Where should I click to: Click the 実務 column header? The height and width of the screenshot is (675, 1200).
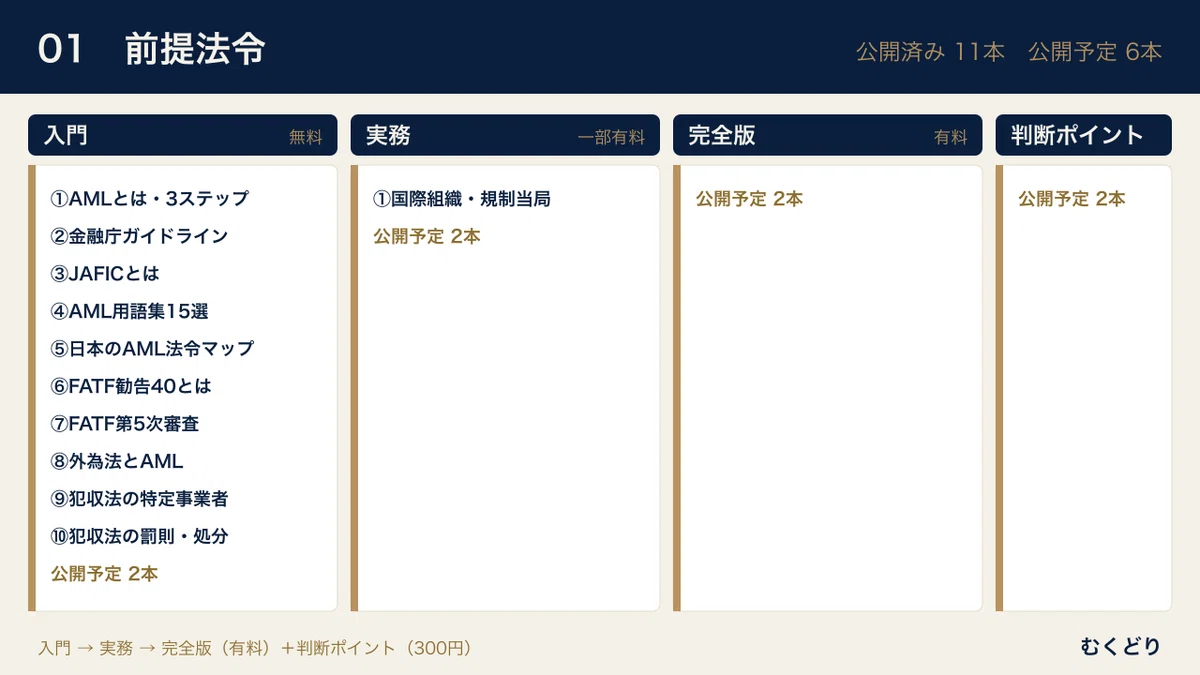tap(505, 135)
